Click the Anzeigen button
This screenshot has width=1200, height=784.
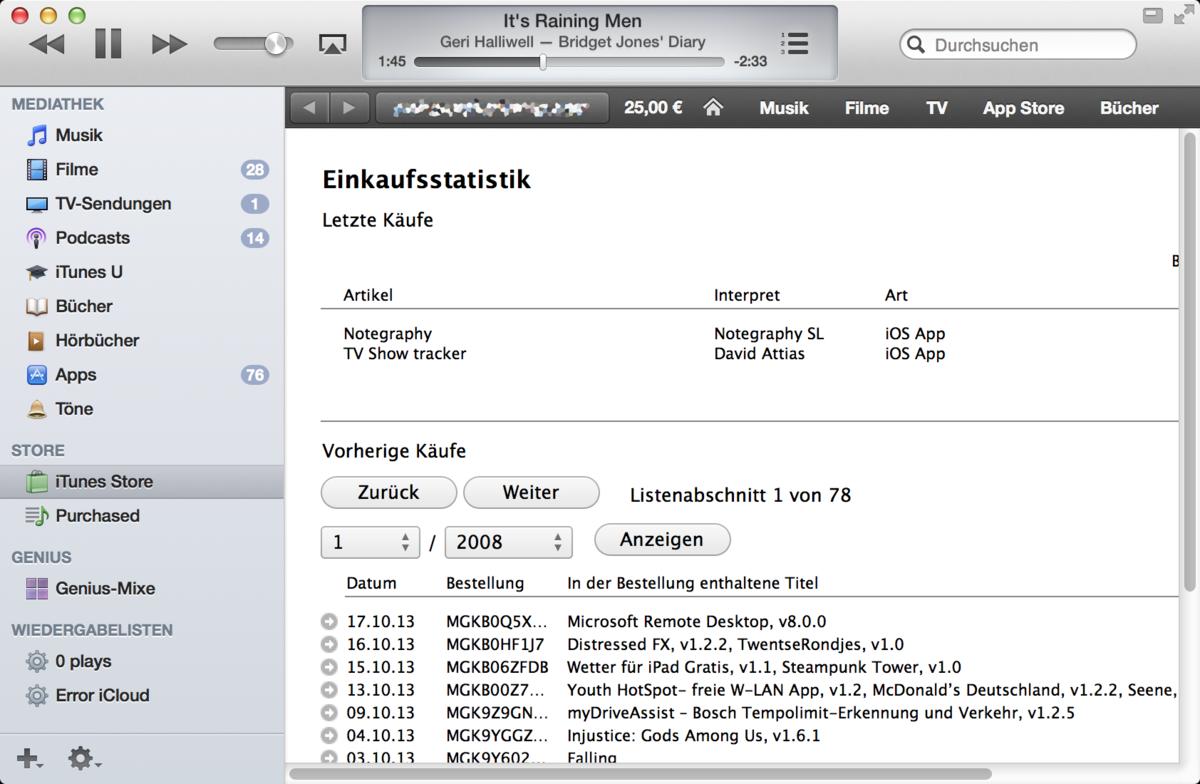[662, 539]
